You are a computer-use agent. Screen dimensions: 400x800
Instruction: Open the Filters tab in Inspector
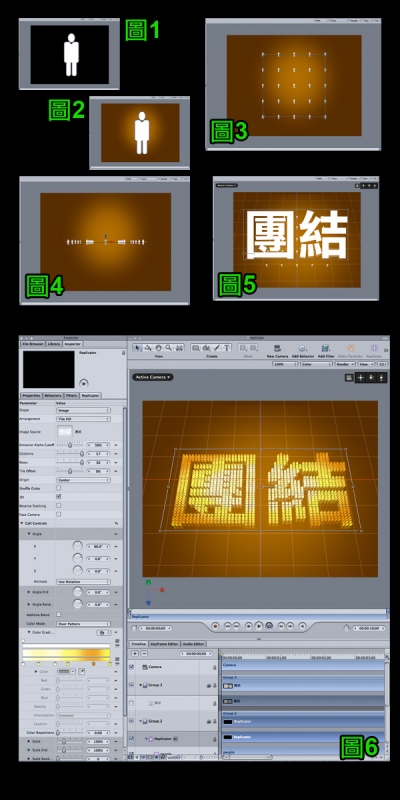pyautogui.click(x=72, y=395)
